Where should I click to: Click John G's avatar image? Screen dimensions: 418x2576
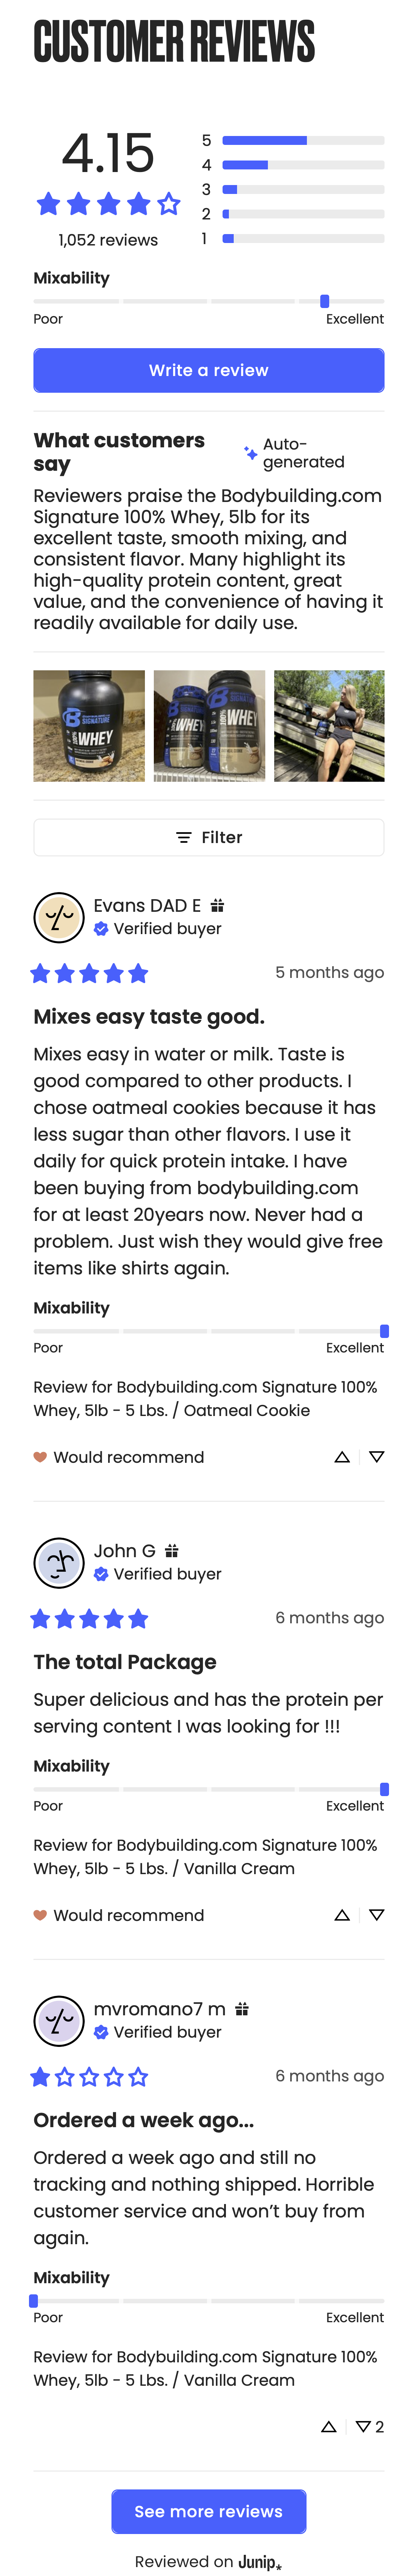coord(59,1562)
